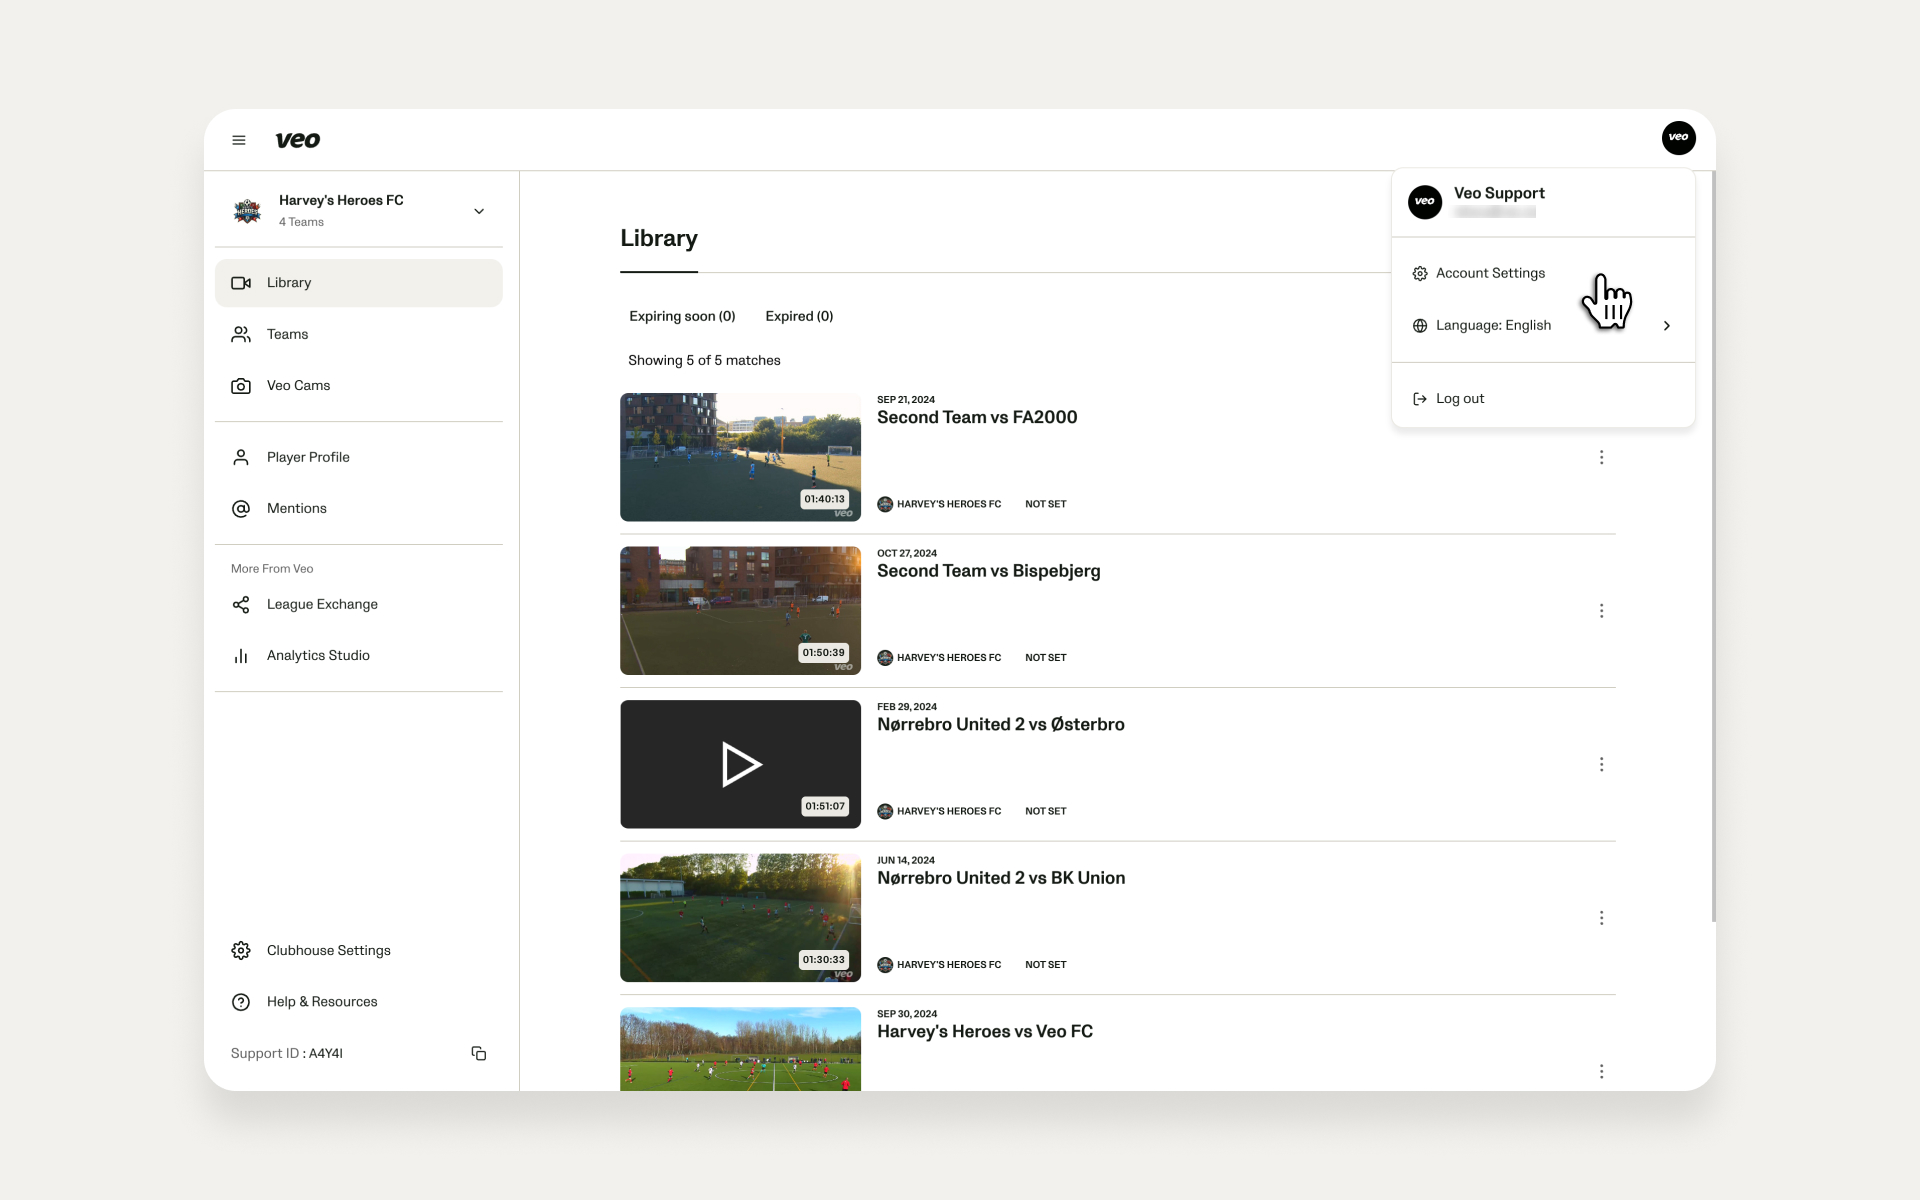Open the Second Team vs FA2000 title
Viewport: 1920px width, 1200px height.
977,418
